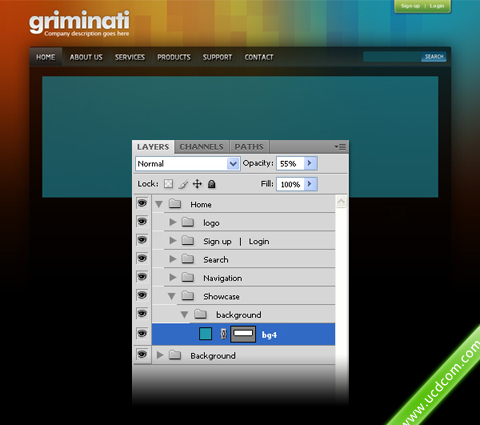Image resolution: width=480 pixels, height=425 pixels.
Task: Click the lock all padlock icon
Action: [x=212, y=184]
